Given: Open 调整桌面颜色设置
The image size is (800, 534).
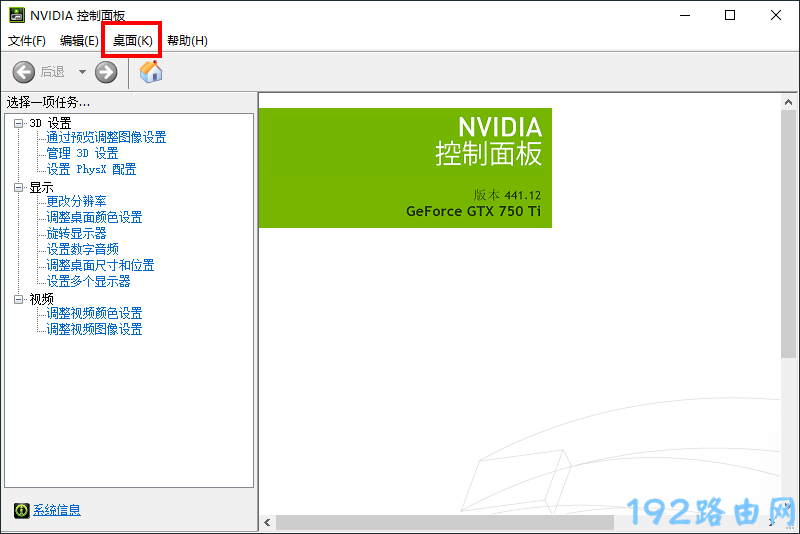Looking at the screenshot, I should (x=94, y=217).
